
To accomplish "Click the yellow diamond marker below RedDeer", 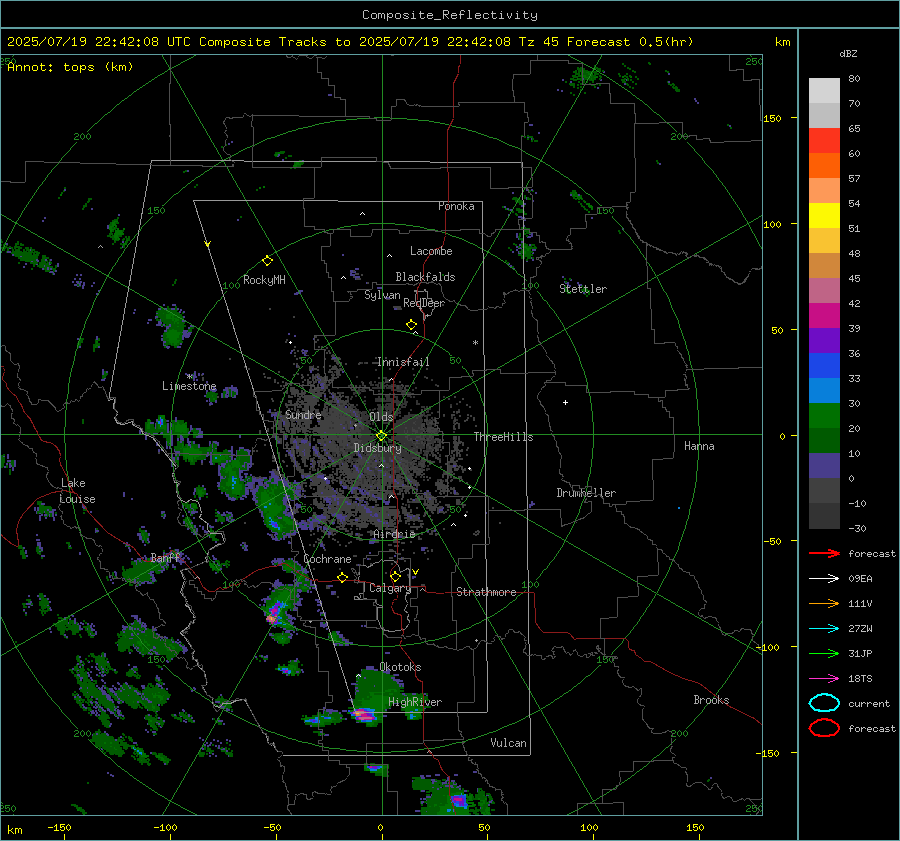I will point(412,325).
